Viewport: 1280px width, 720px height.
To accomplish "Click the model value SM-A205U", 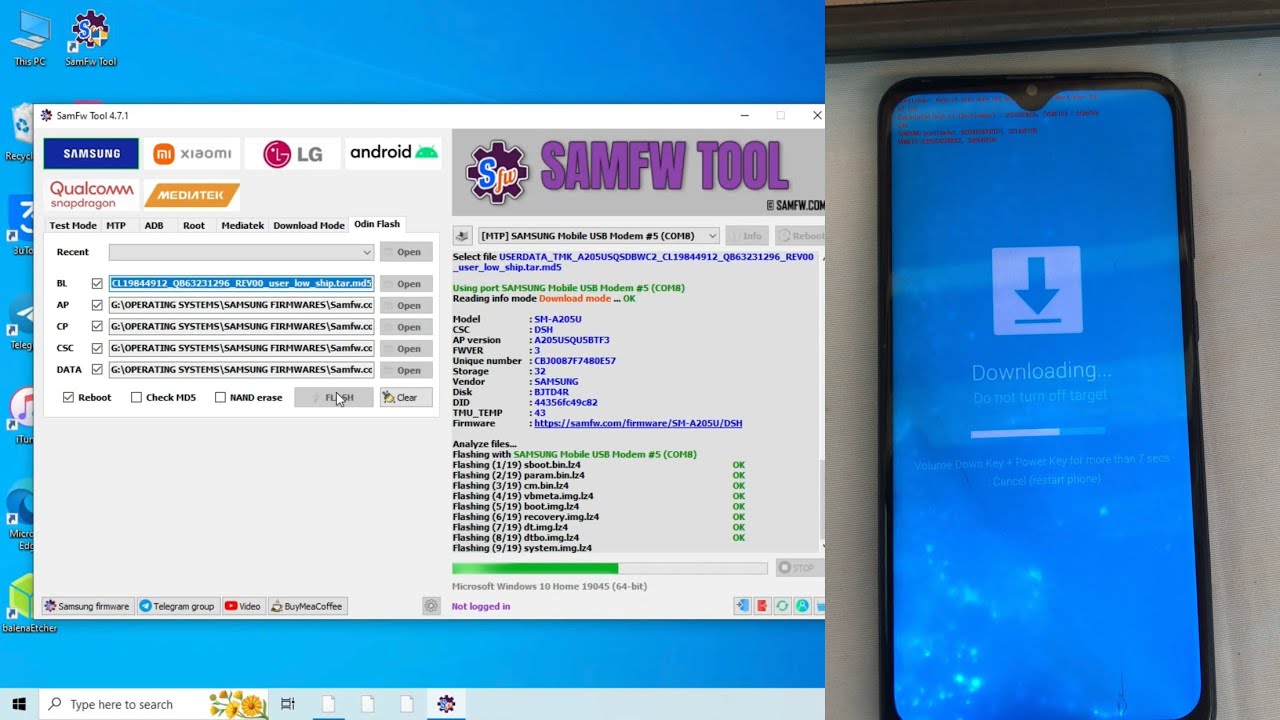I will (x=558, y=319).
